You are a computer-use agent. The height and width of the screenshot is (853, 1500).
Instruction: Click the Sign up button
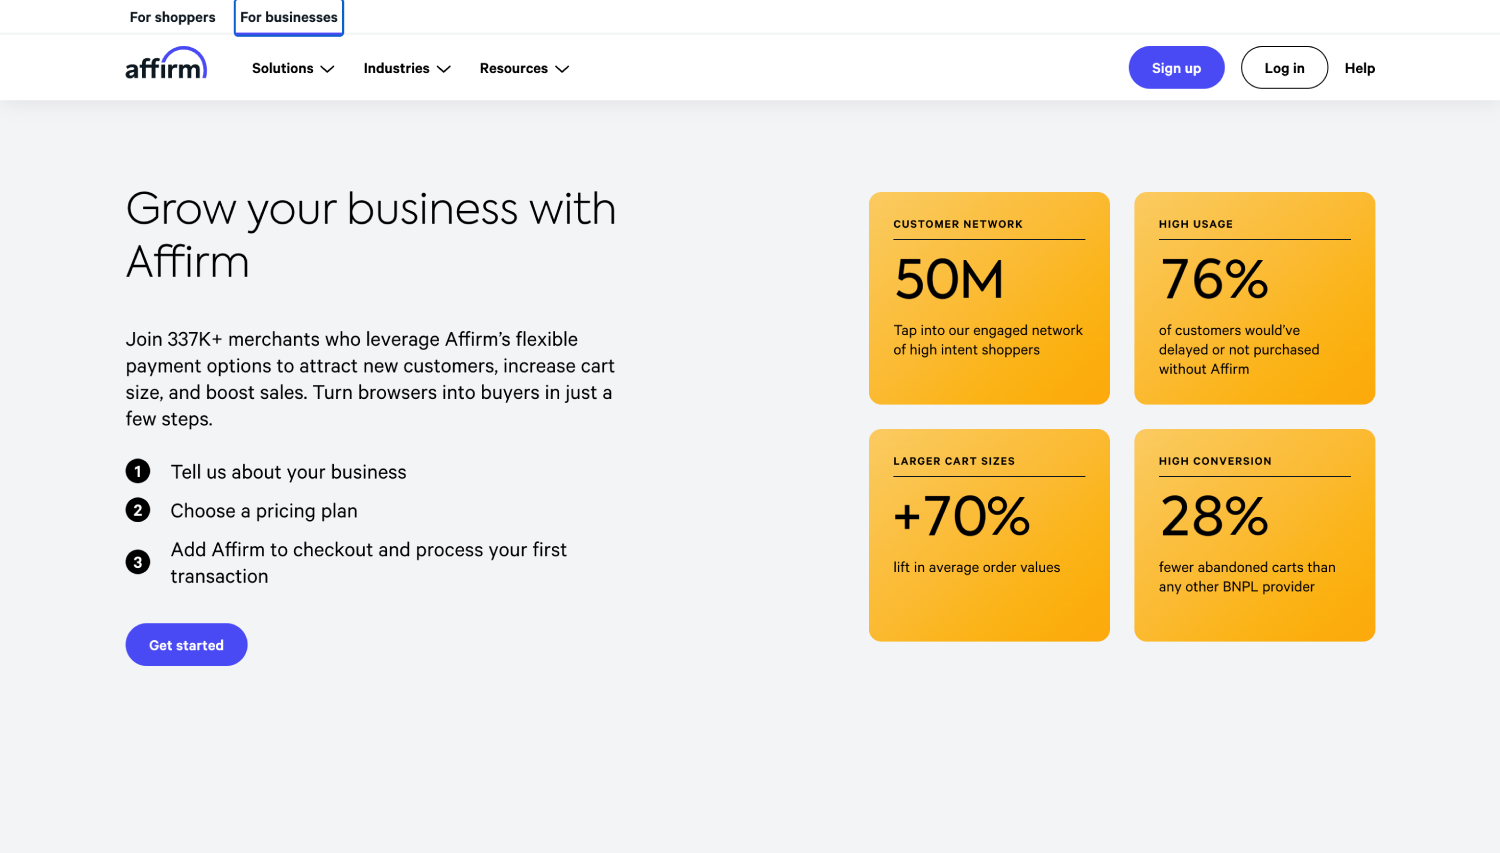click(x=1176, y=68)
